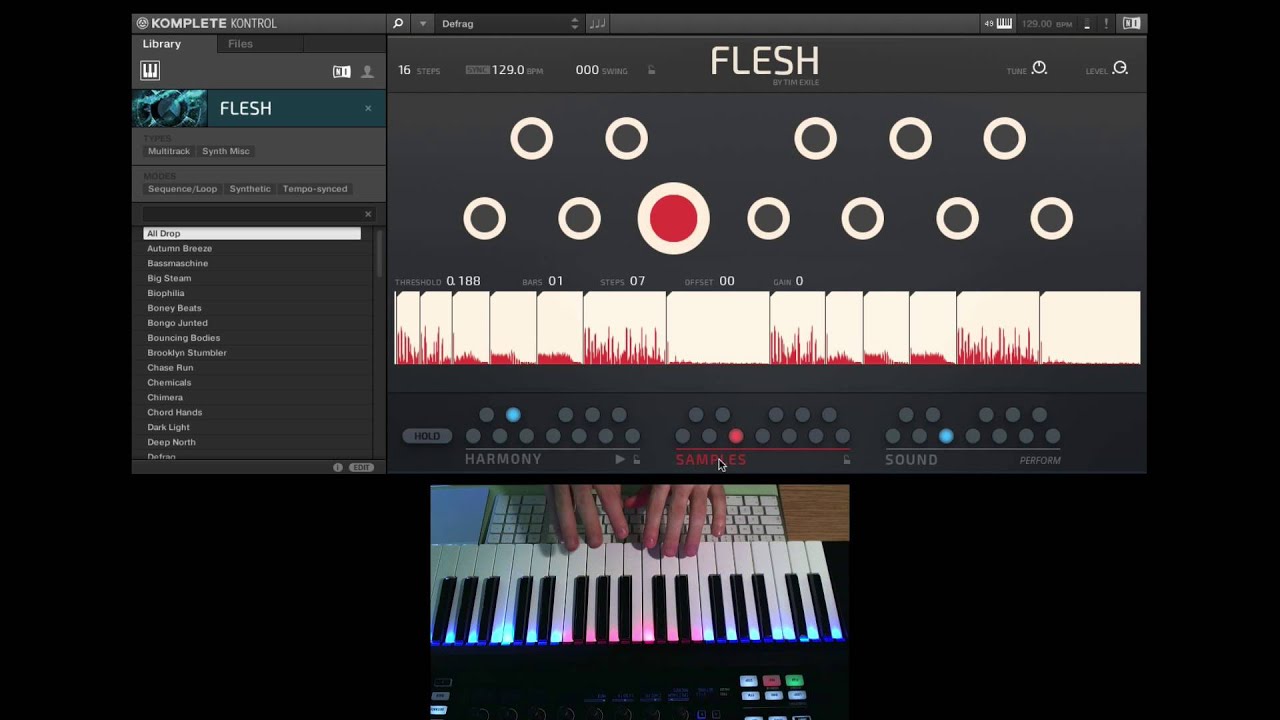Click the exclamation warning icon in the header
Image resolution: width=1280 pixels, height=720 pixels.
pyautogui.click(x=1108, y=23)
